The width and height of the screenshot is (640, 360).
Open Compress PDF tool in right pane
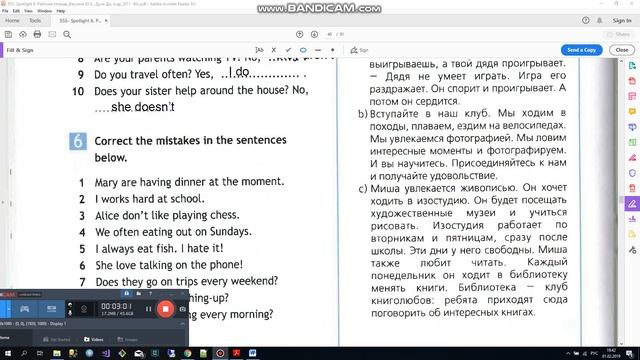click(632, 188)
